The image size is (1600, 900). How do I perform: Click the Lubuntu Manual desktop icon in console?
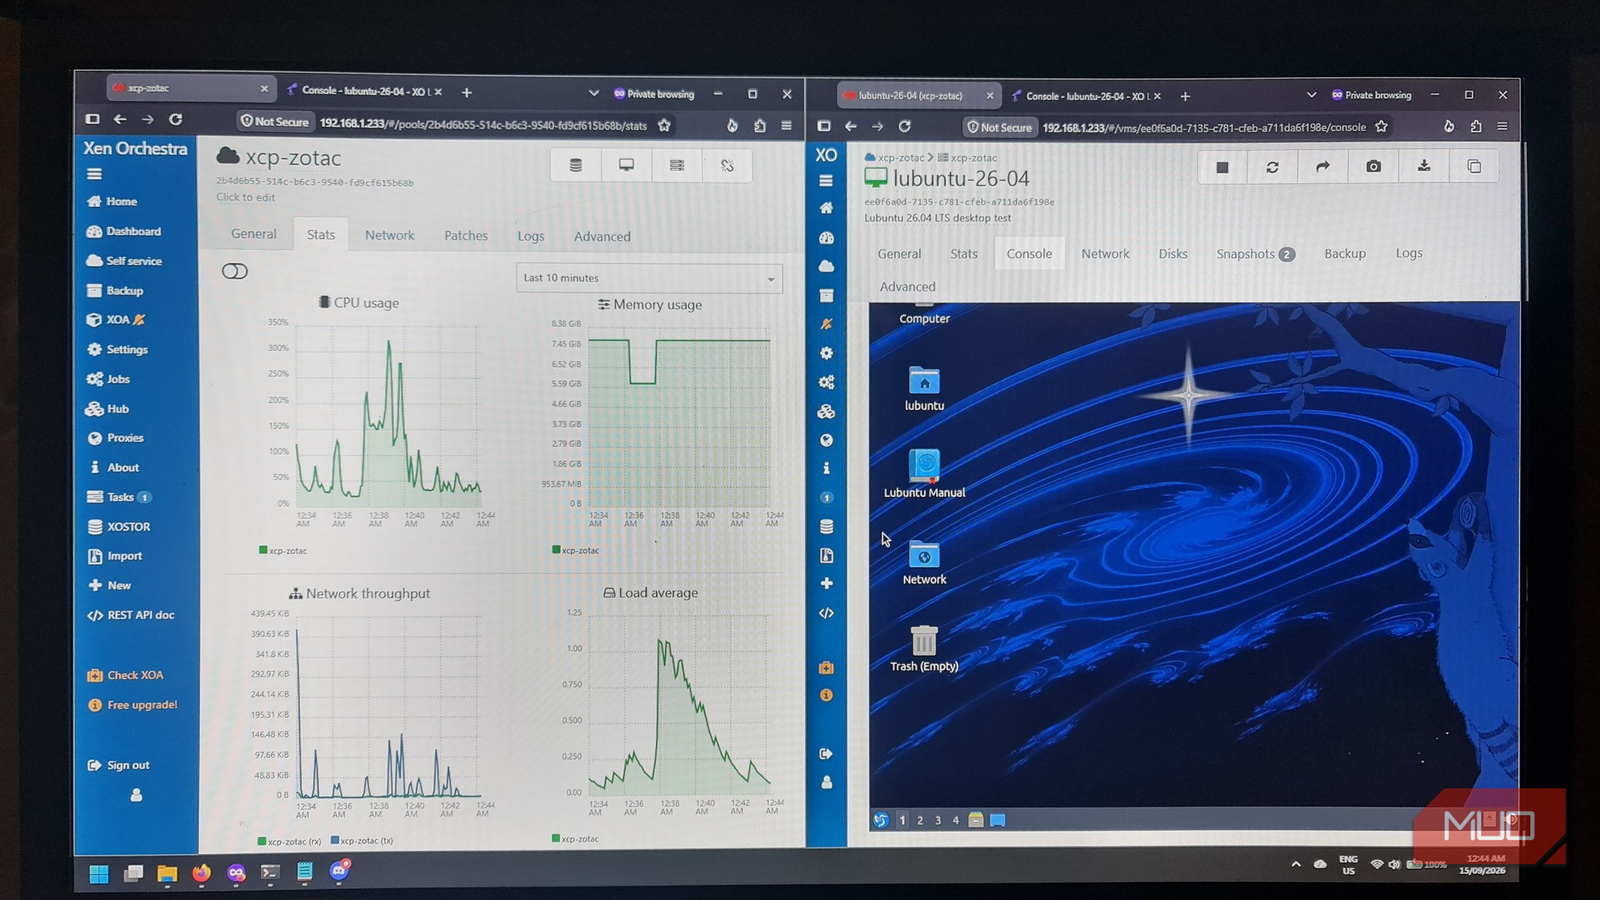pos(924,474)
